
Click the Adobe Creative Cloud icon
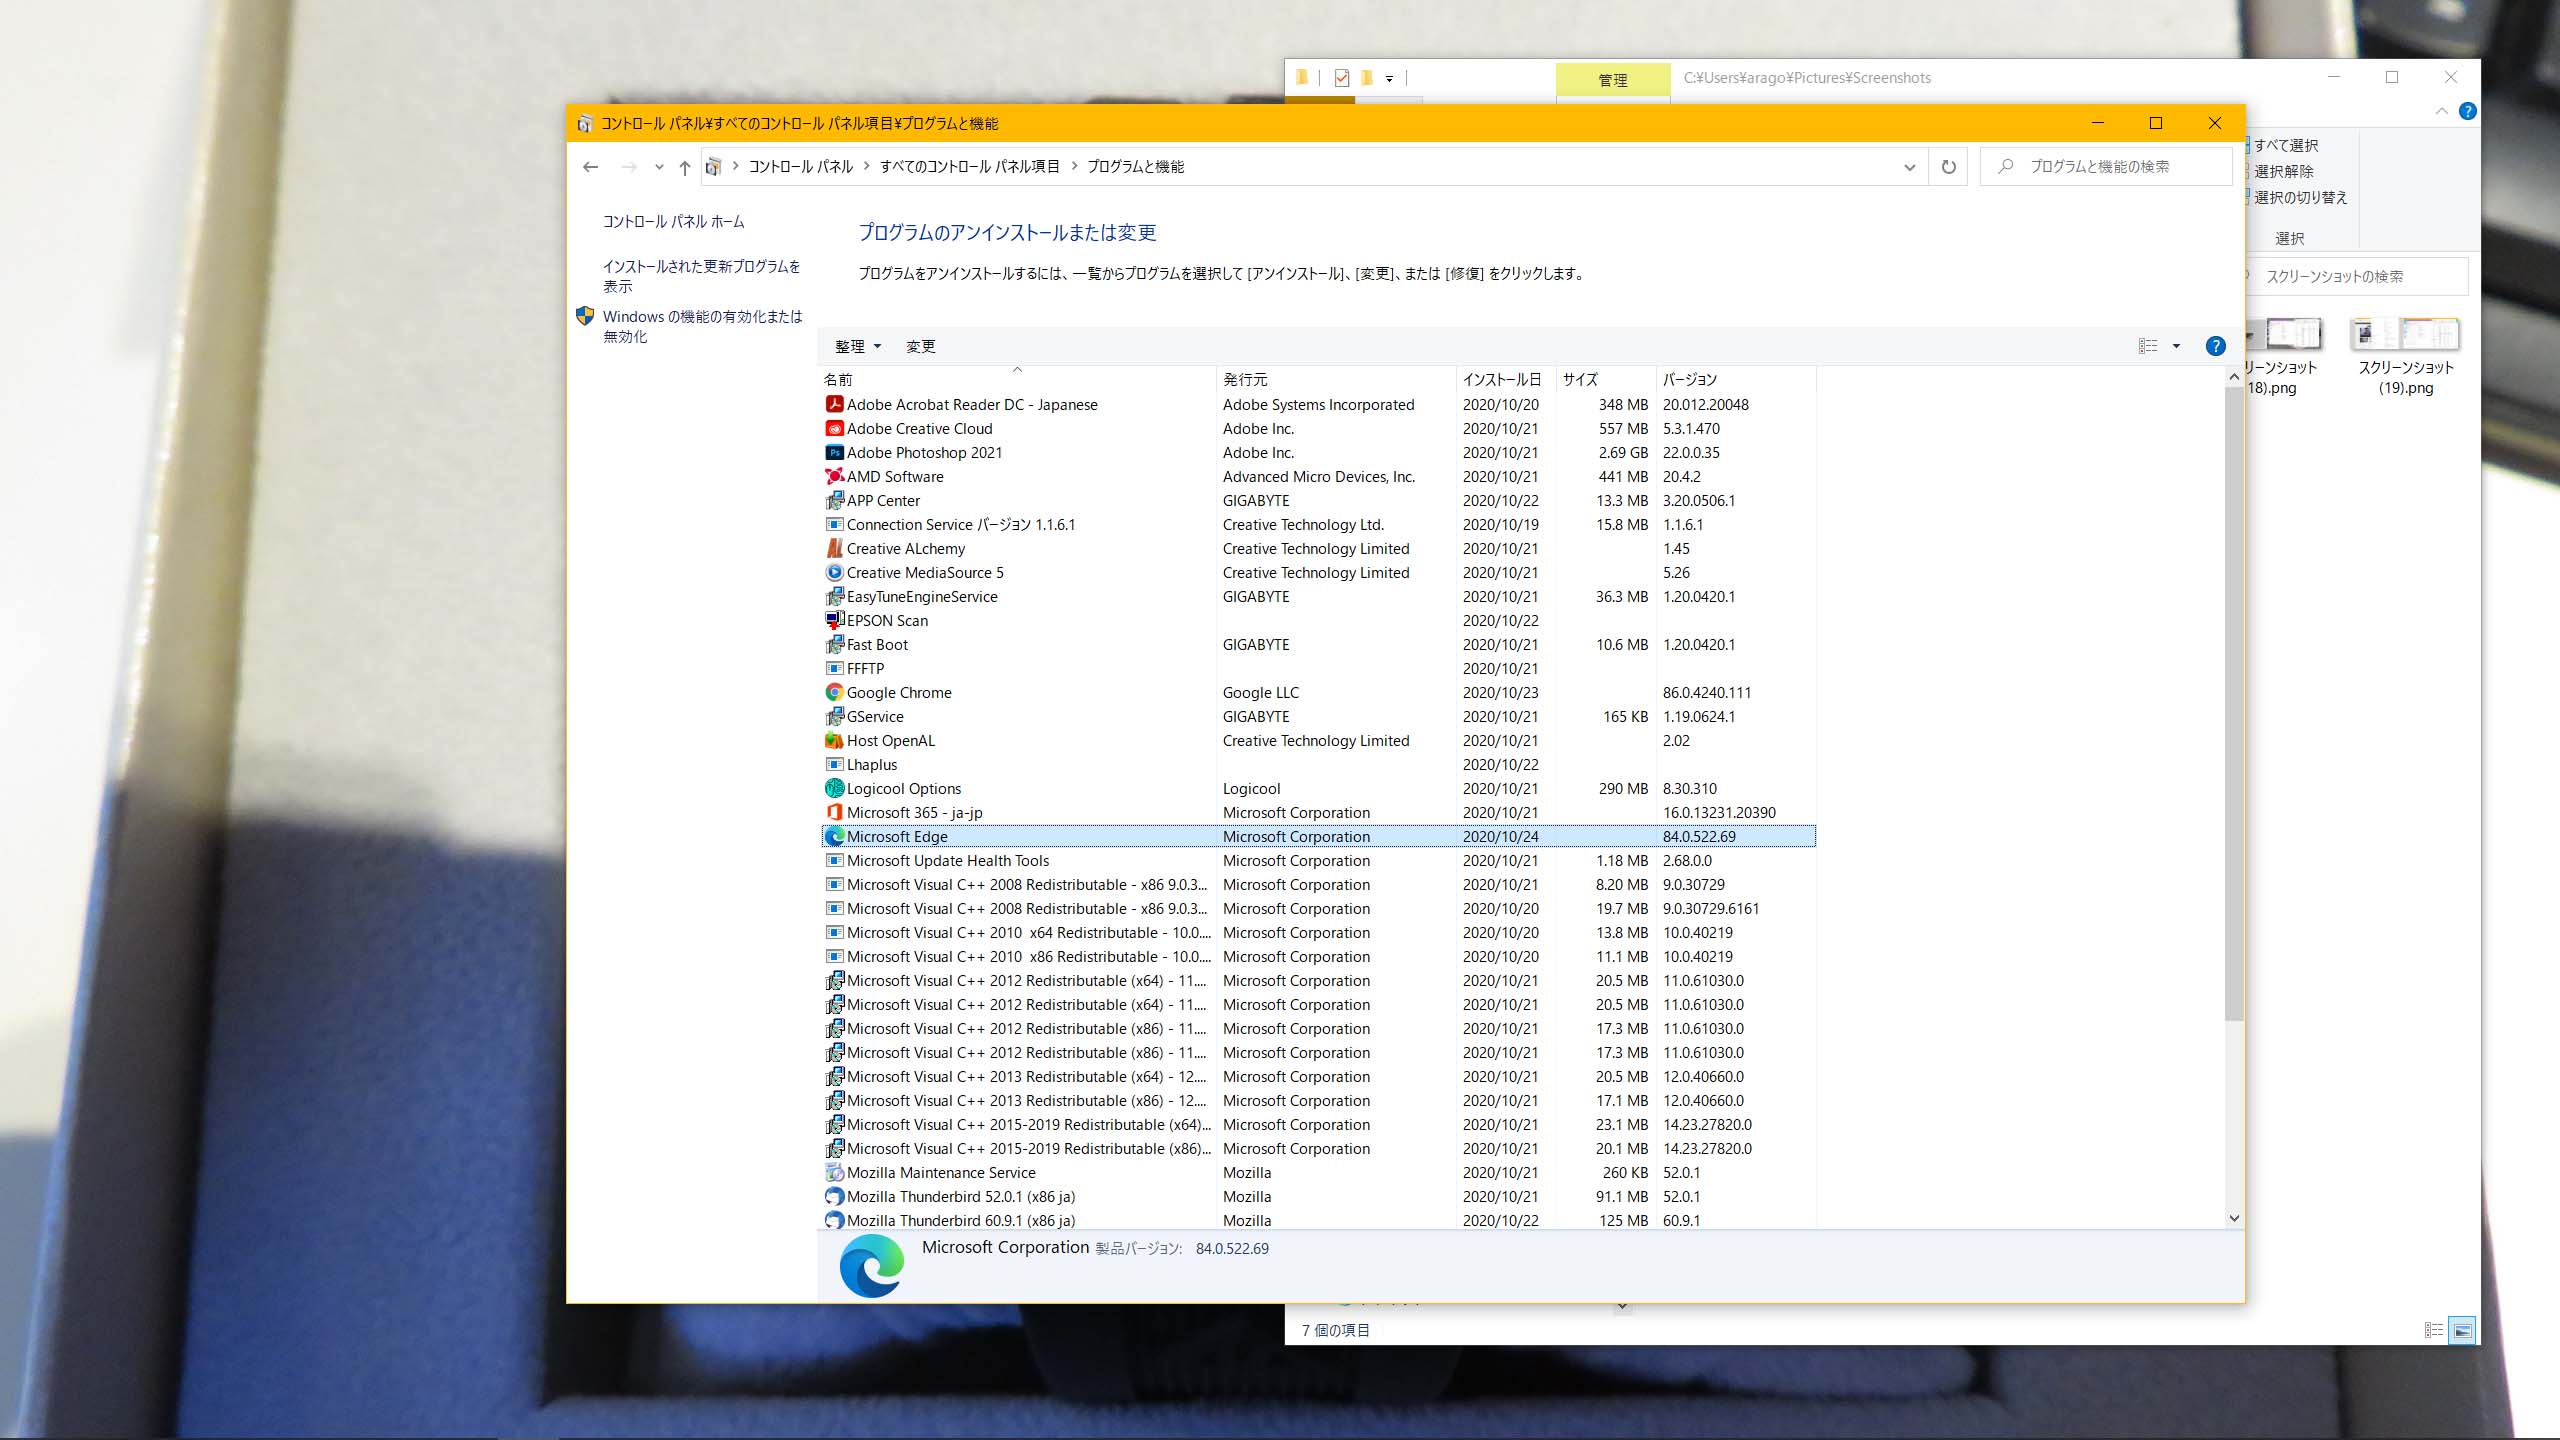(x=834, y=428)
